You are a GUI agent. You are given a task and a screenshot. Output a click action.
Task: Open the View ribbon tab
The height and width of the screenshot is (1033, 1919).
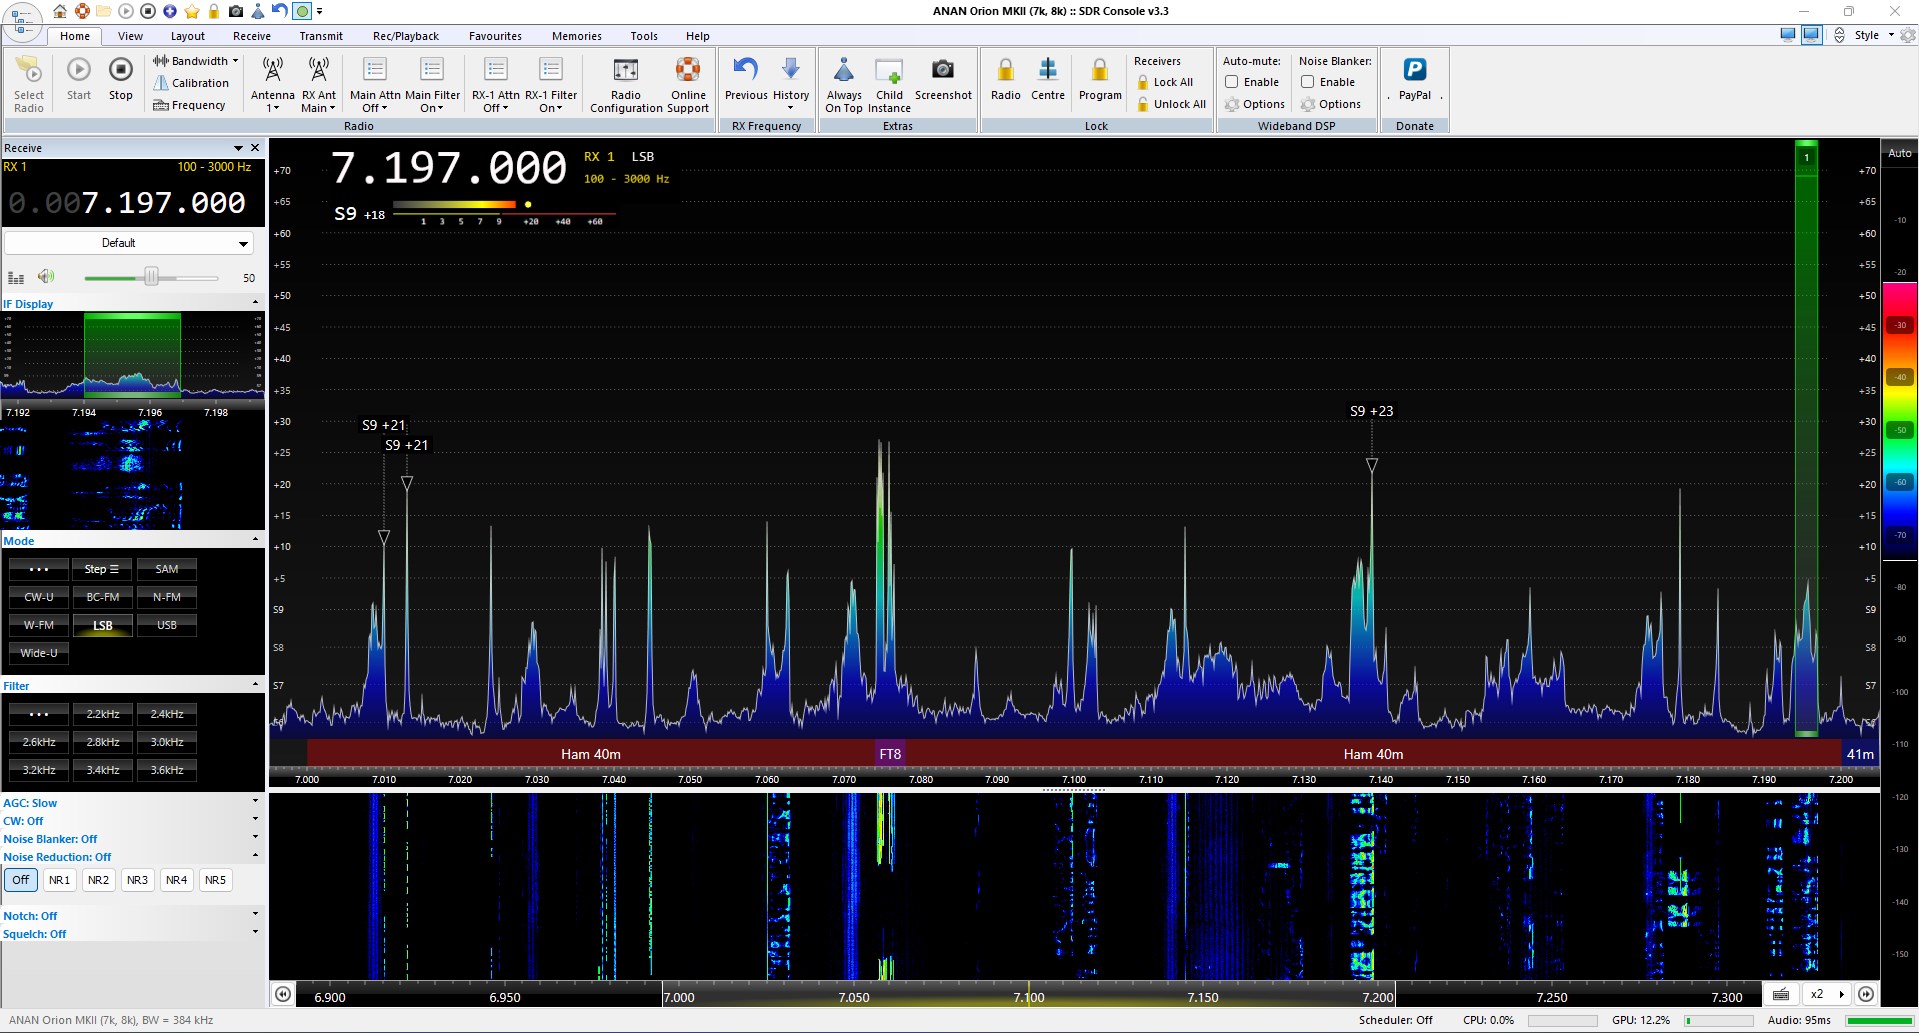[x=130, y=36]
